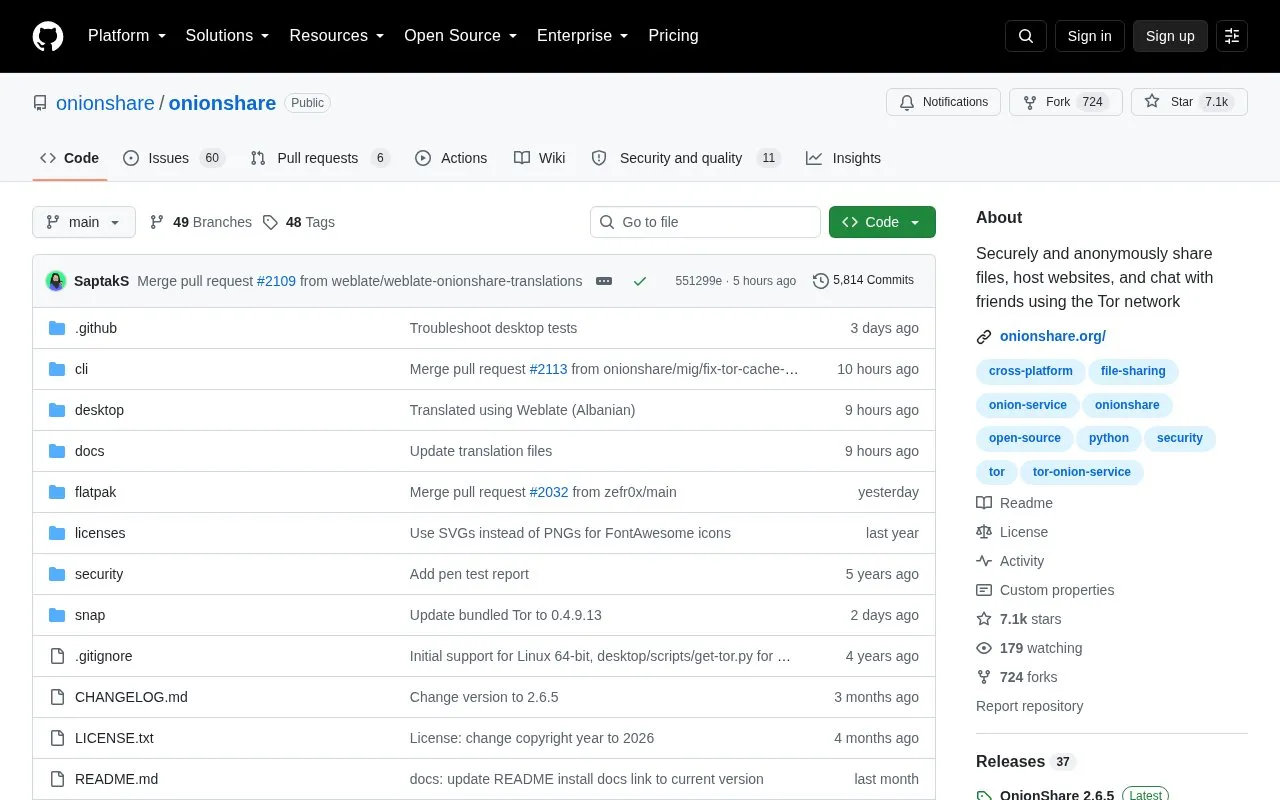Open the Insights tab
Viewport: 1280px width, 800px height.
844,158
